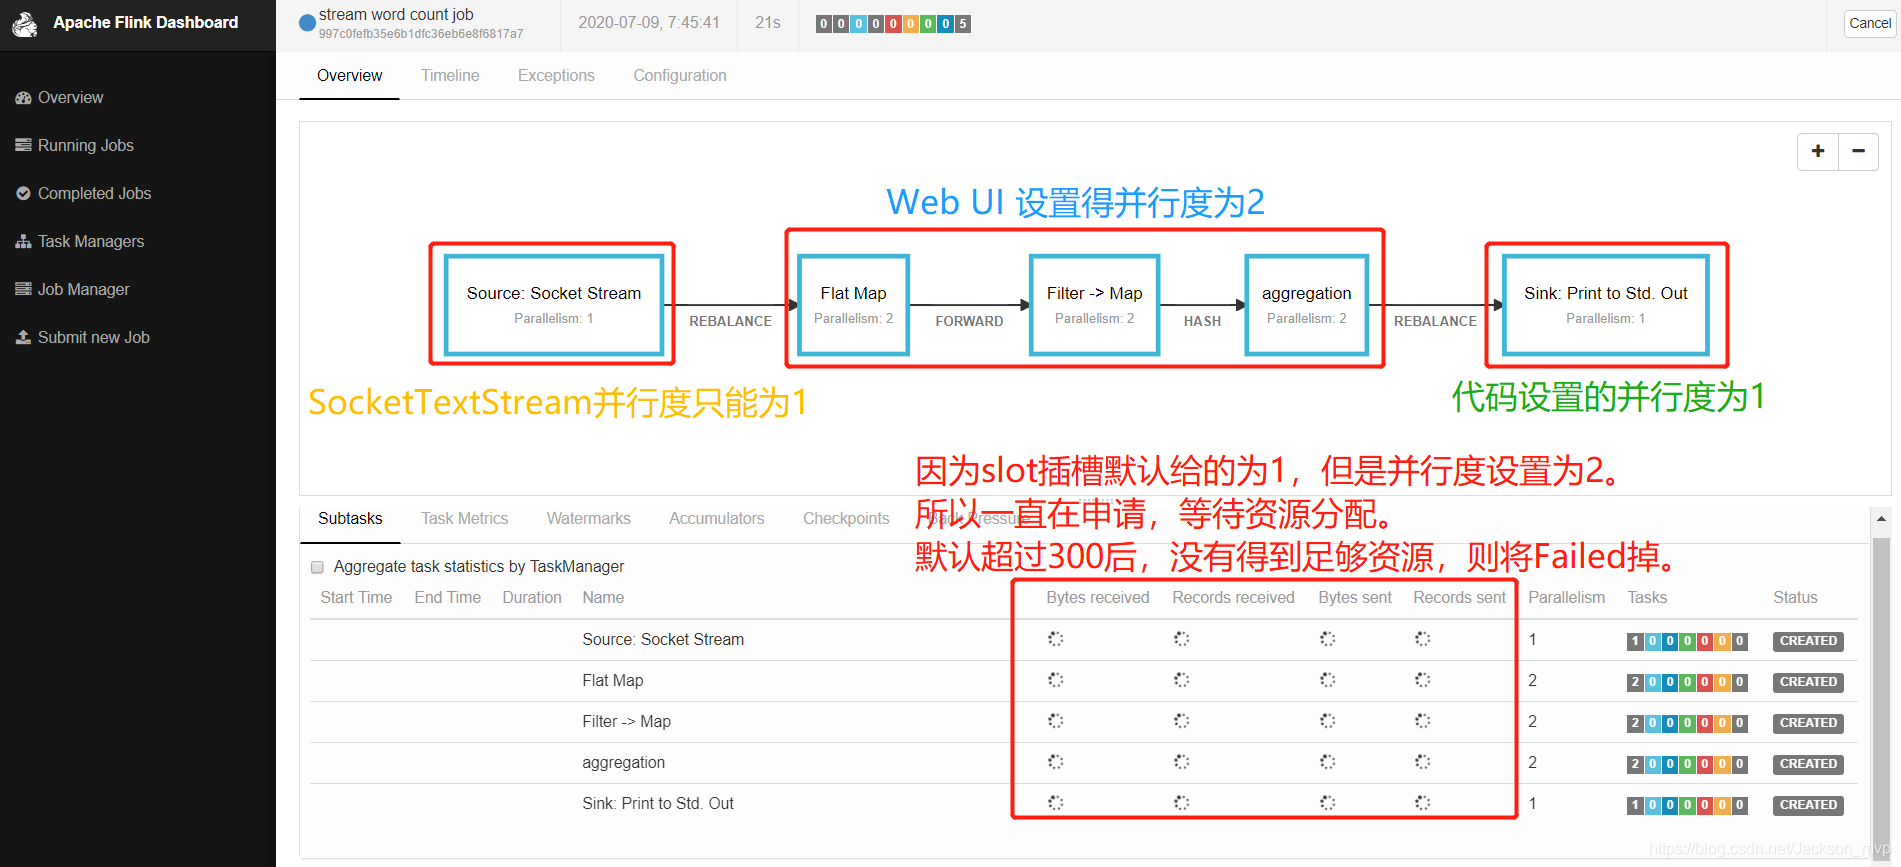
Task: Open Running Jobs in the sidebar
Action: pyautogui.click(x=86, y=146)
